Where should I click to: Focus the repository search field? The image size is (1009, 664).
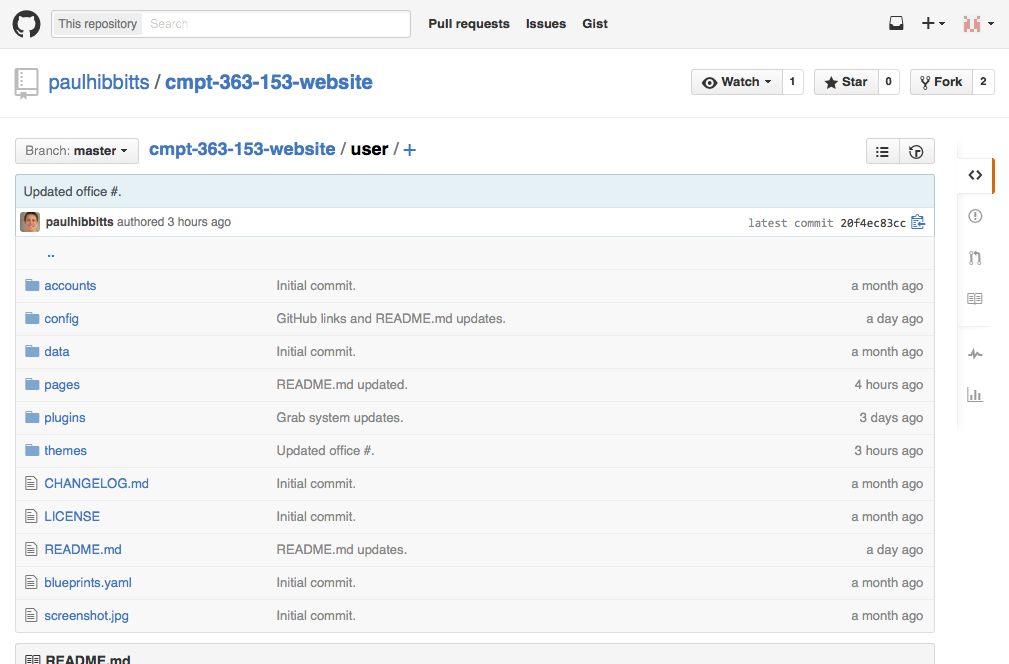click(x=276, y=24)
